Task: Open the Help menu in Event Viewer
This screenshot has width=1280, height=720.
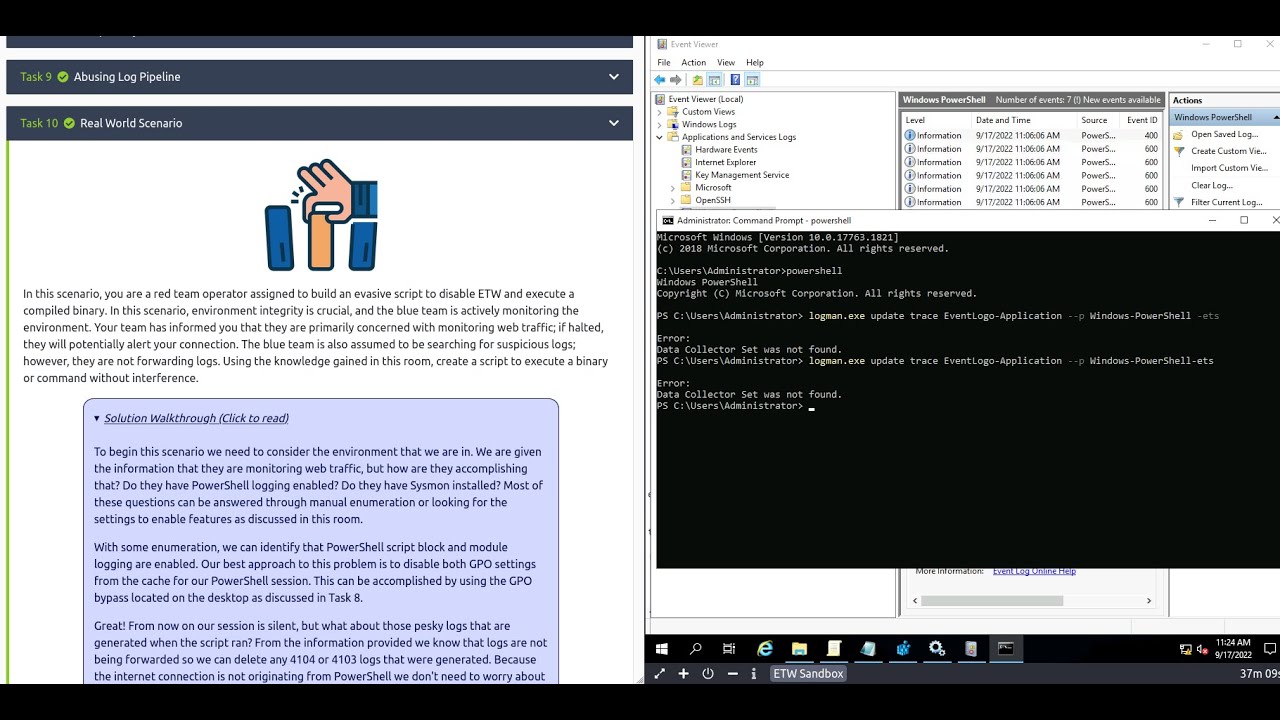Action: point(755,62)
